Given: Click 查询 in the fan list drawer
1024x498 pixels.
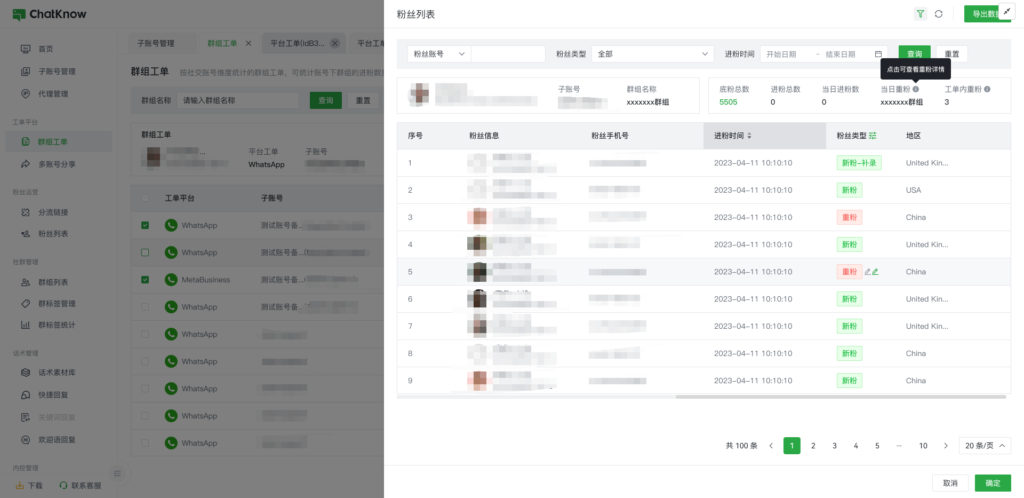Looking at the screenshot, I should (x=914, y=54).
